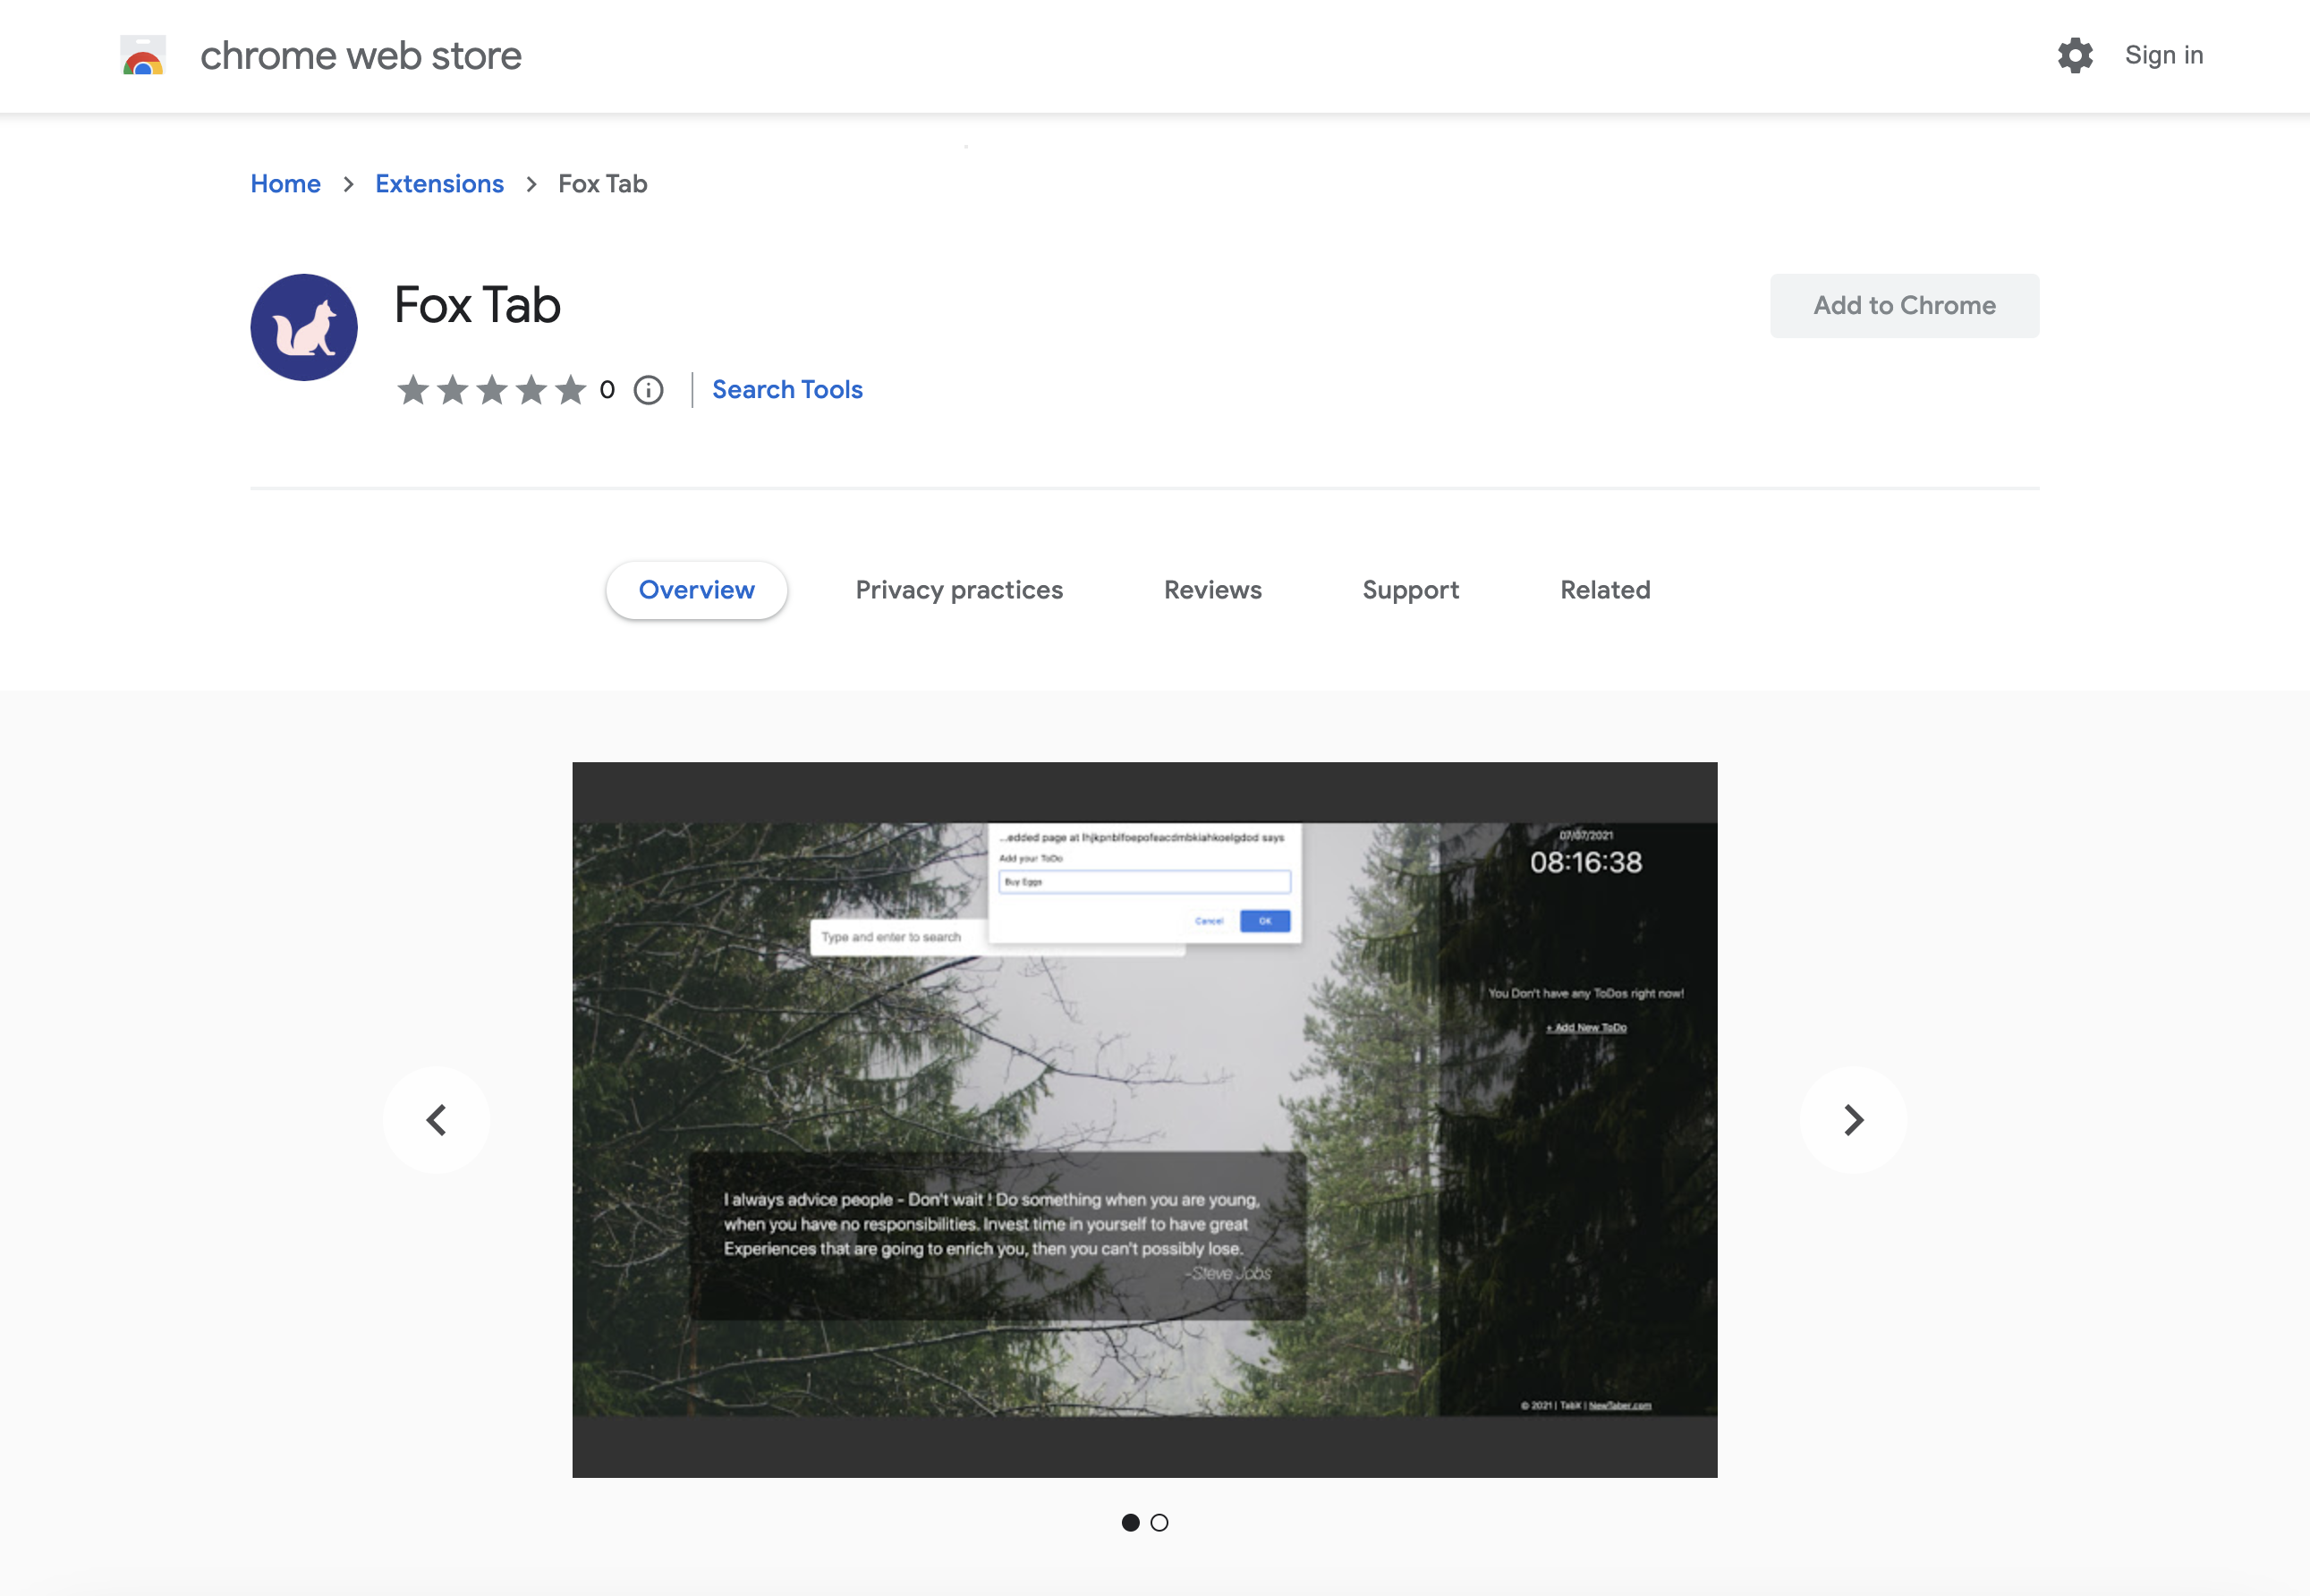
Task: Click the extension screenshot preview image
Action: tap(1144, 1119)
